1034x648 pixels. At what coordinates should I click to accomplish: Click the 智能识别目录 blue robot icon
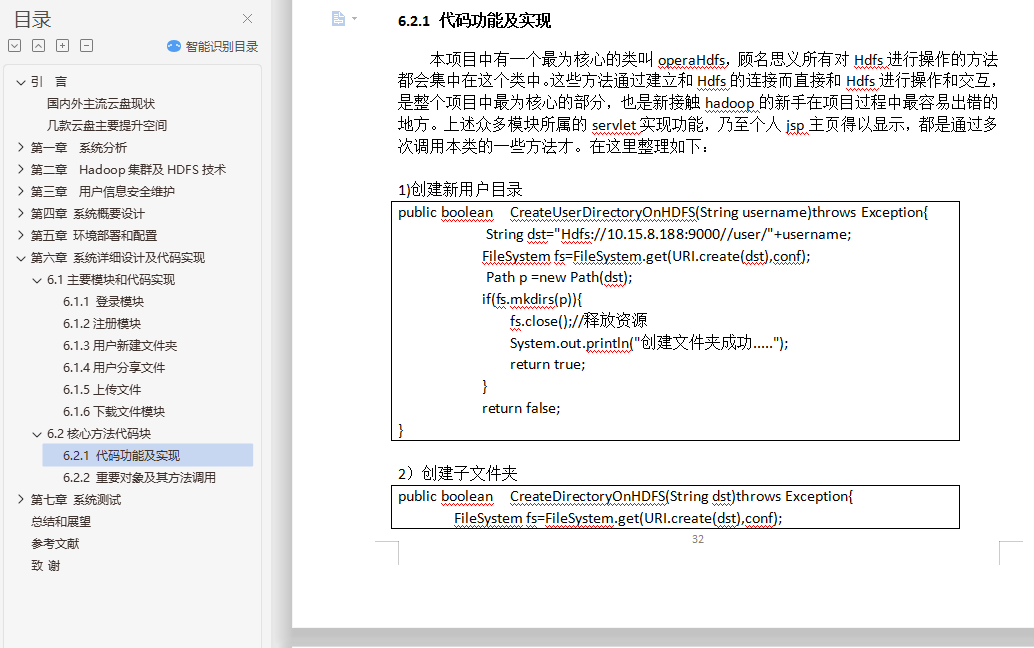coord(173,46)
